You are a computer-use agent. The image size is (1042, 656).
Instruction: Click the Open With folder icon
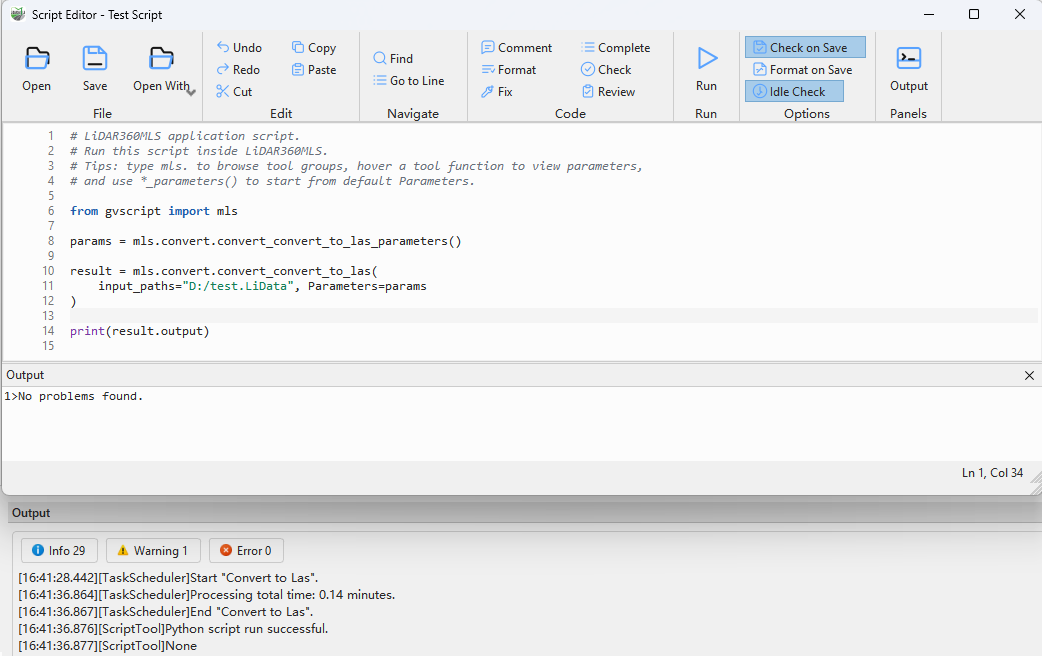click(161, 59)
